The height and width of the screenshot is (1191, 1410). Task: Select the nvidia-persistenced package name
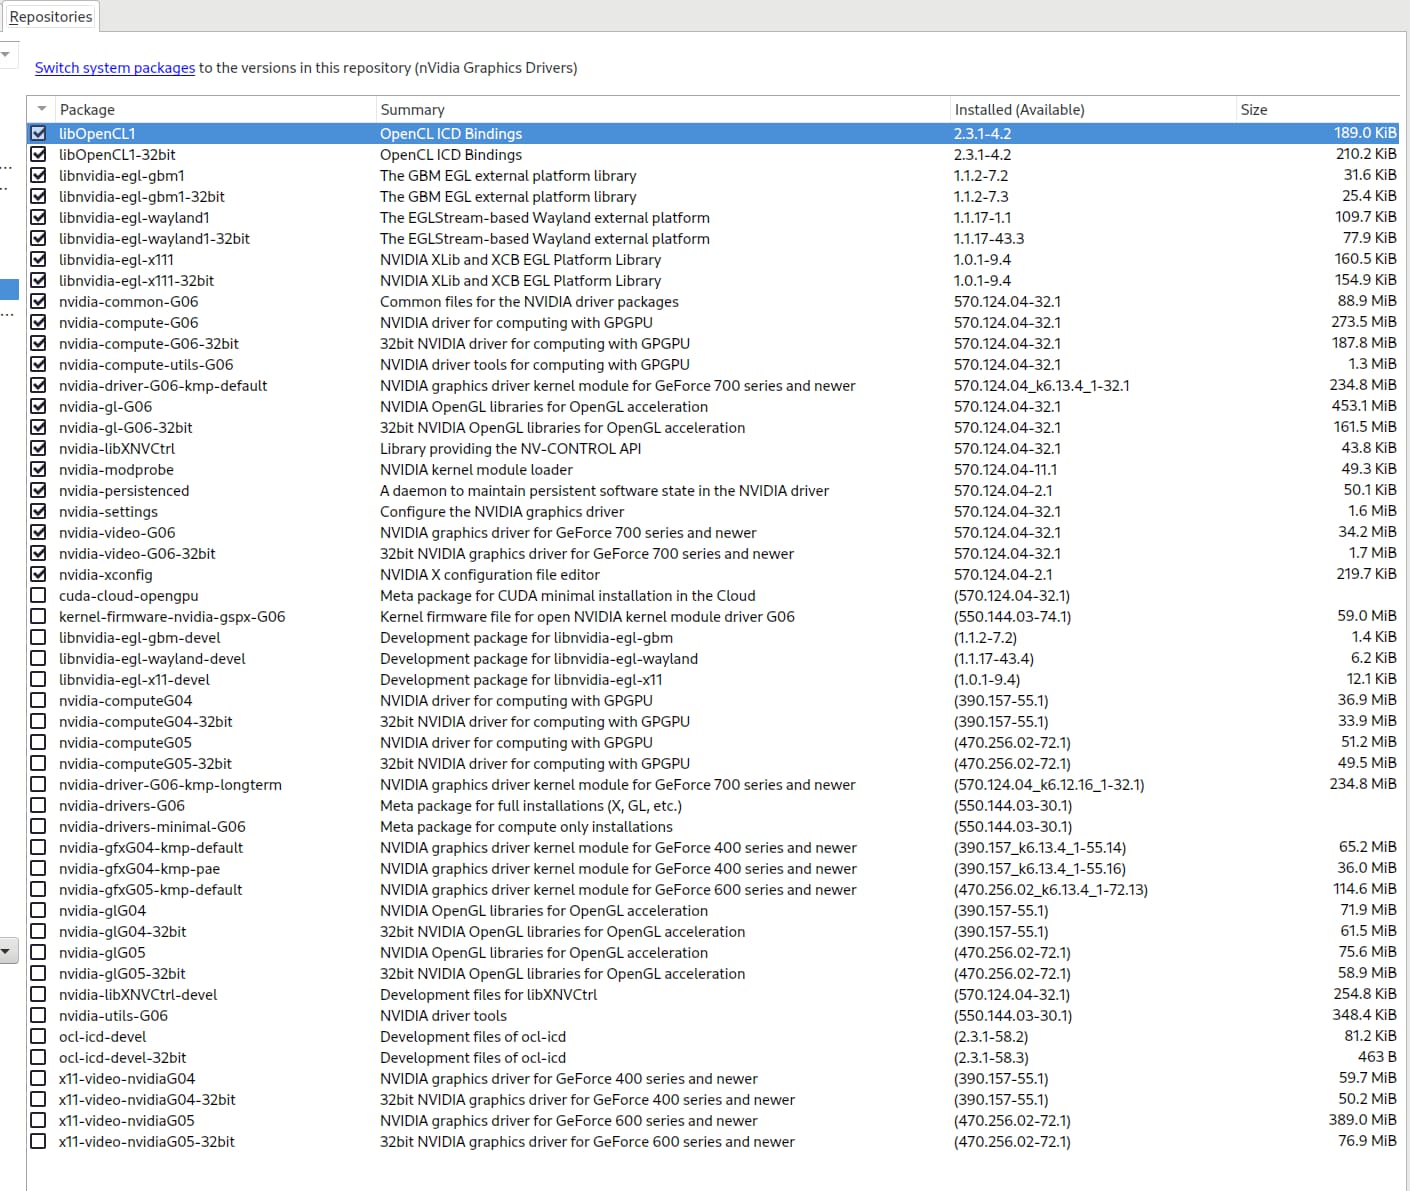[x=123, y=490]
